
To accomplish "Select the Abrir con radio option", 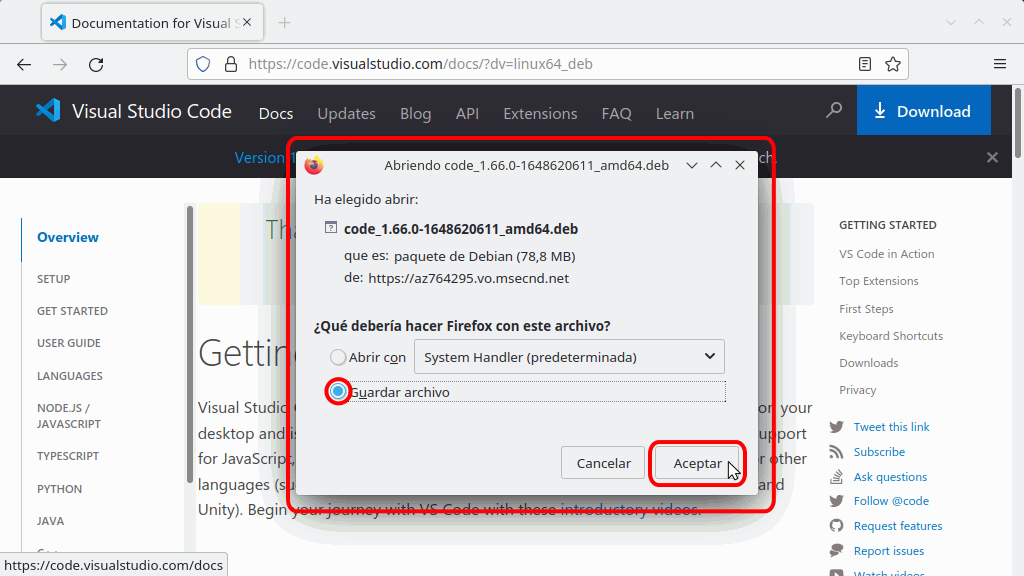I will [338, 357].
